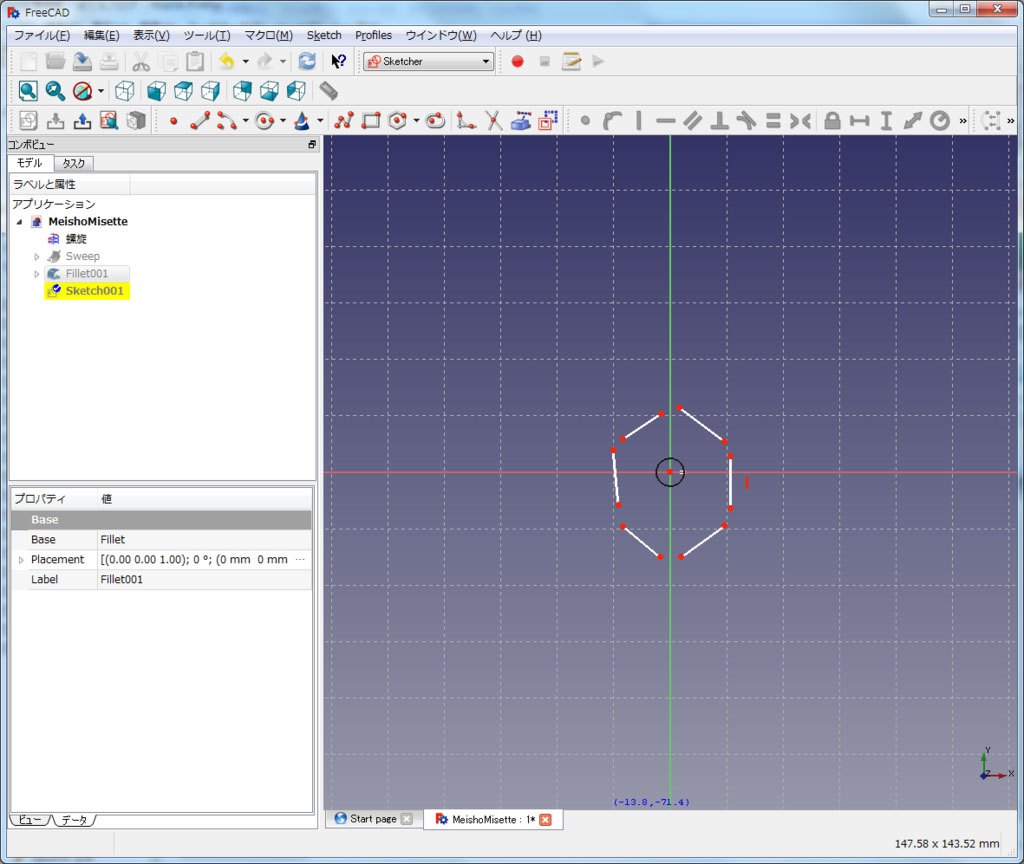Screen dimensions: 1024x864
Task: Toggle construction geometry mode
Action: click(x=547, y=121)
